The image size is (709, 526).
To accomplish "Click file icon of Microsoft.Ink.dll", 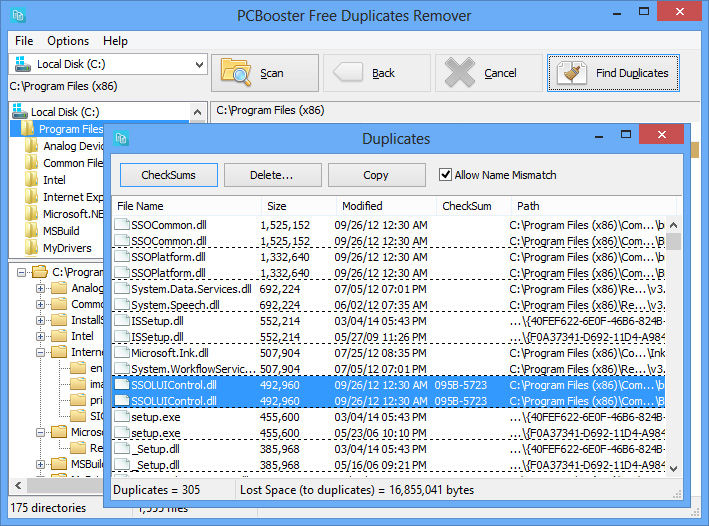I will coord(122,352).
